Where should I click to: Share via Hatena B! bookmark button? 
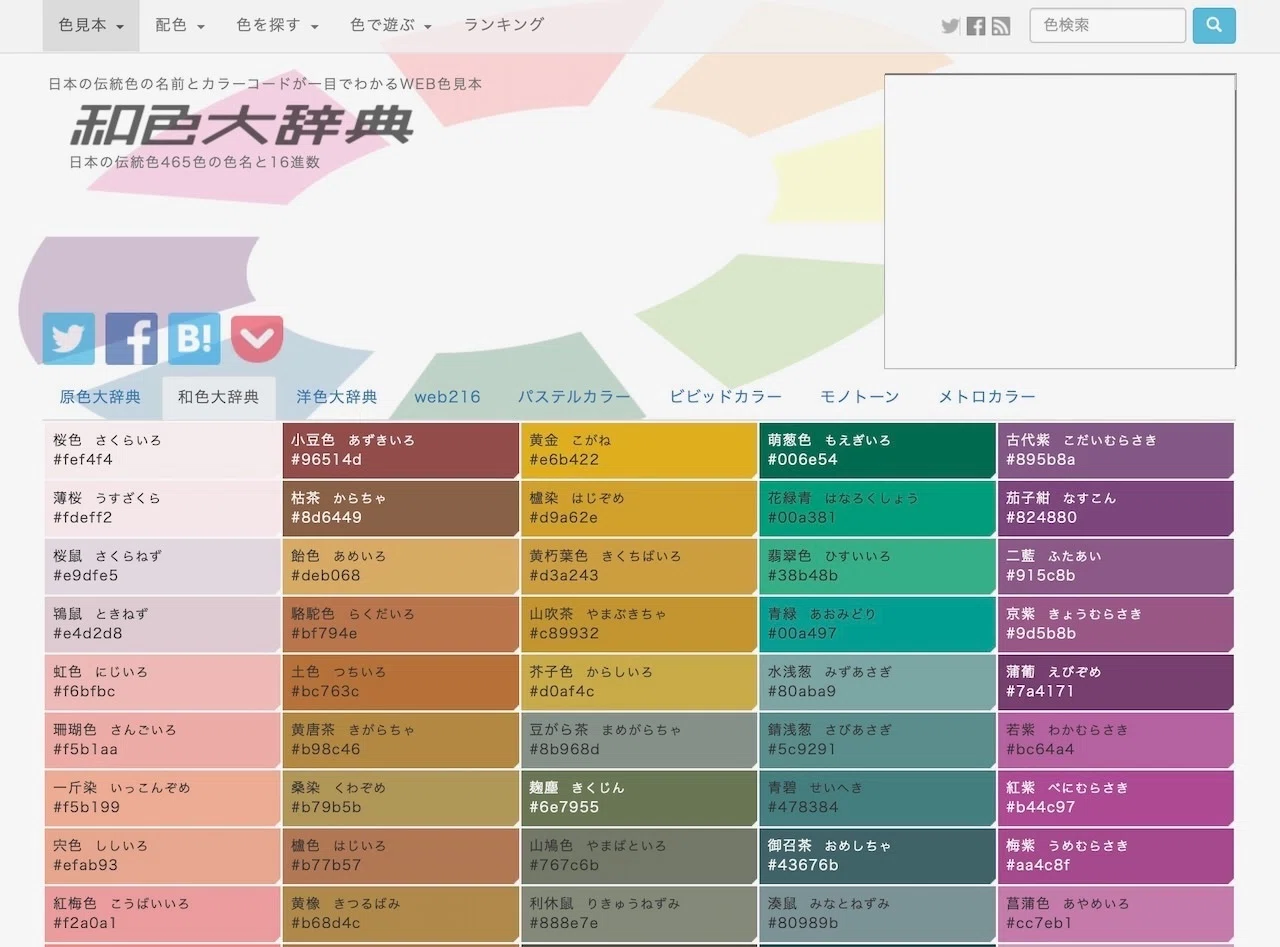click(195, 339)
